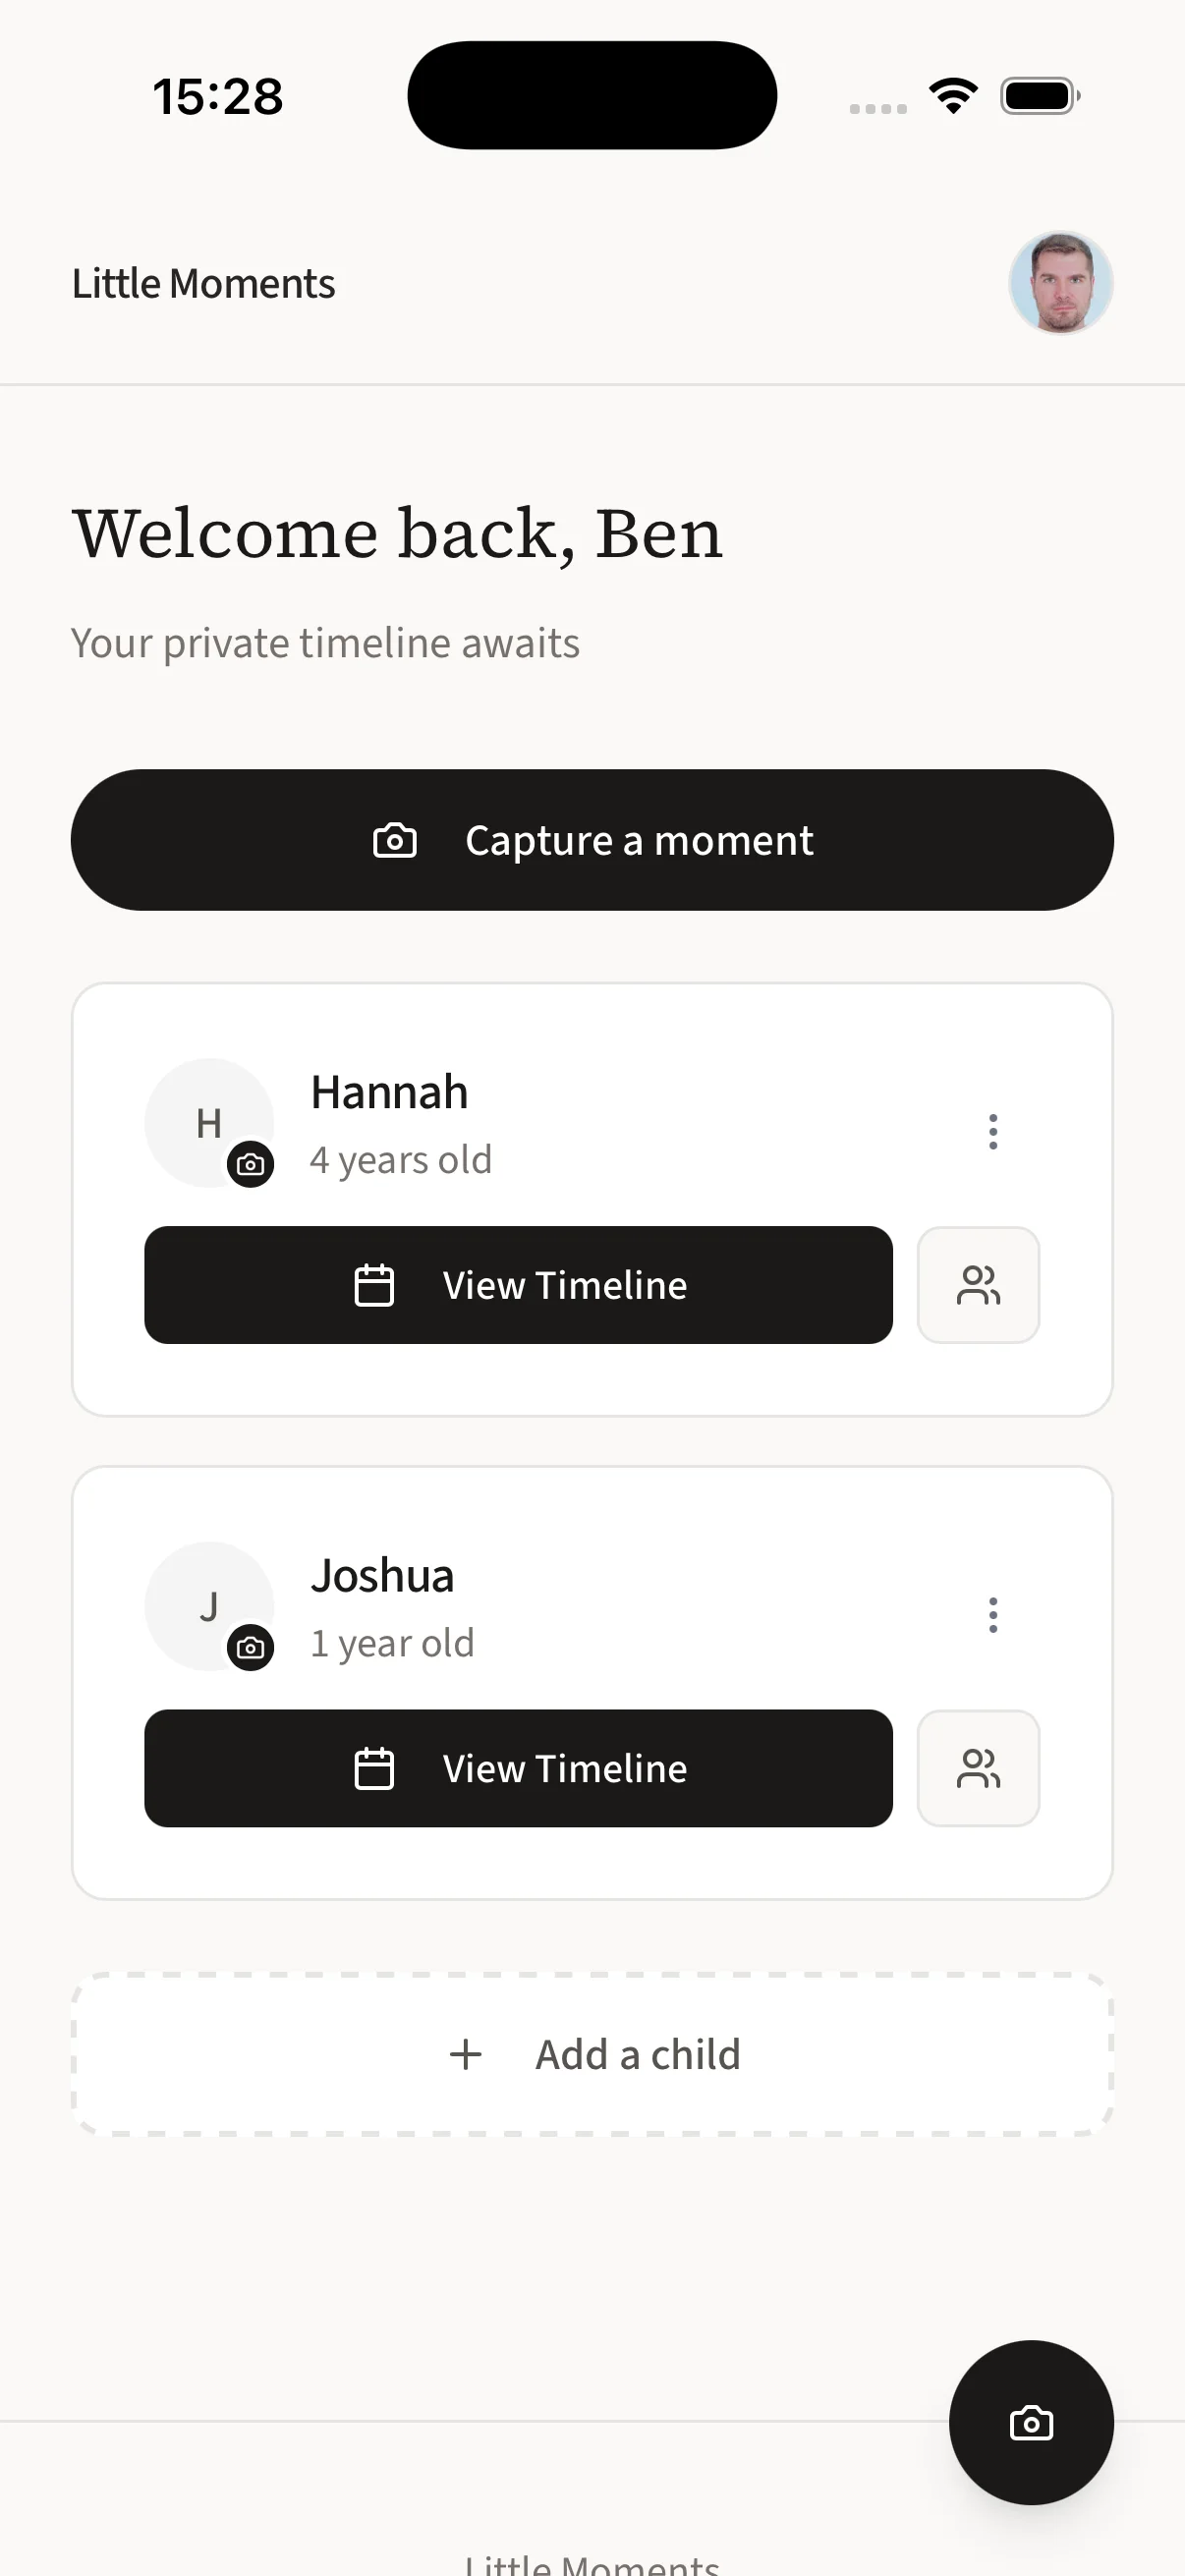Tap the Wi-Fi status icon
Screen dimensions: 1185x2576
[953, 96]
